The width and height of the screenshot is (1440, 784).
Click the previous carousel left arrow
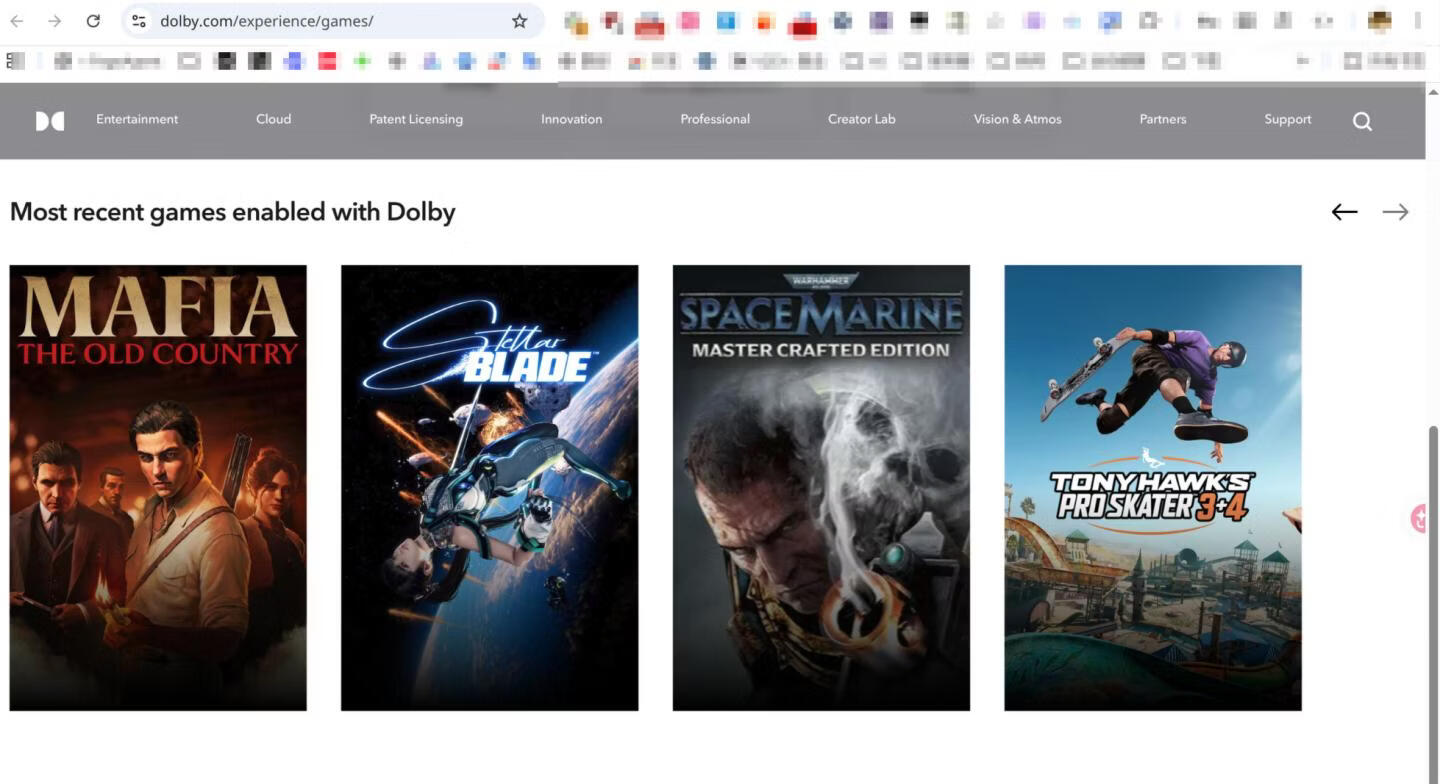(x=1344, y=212)
